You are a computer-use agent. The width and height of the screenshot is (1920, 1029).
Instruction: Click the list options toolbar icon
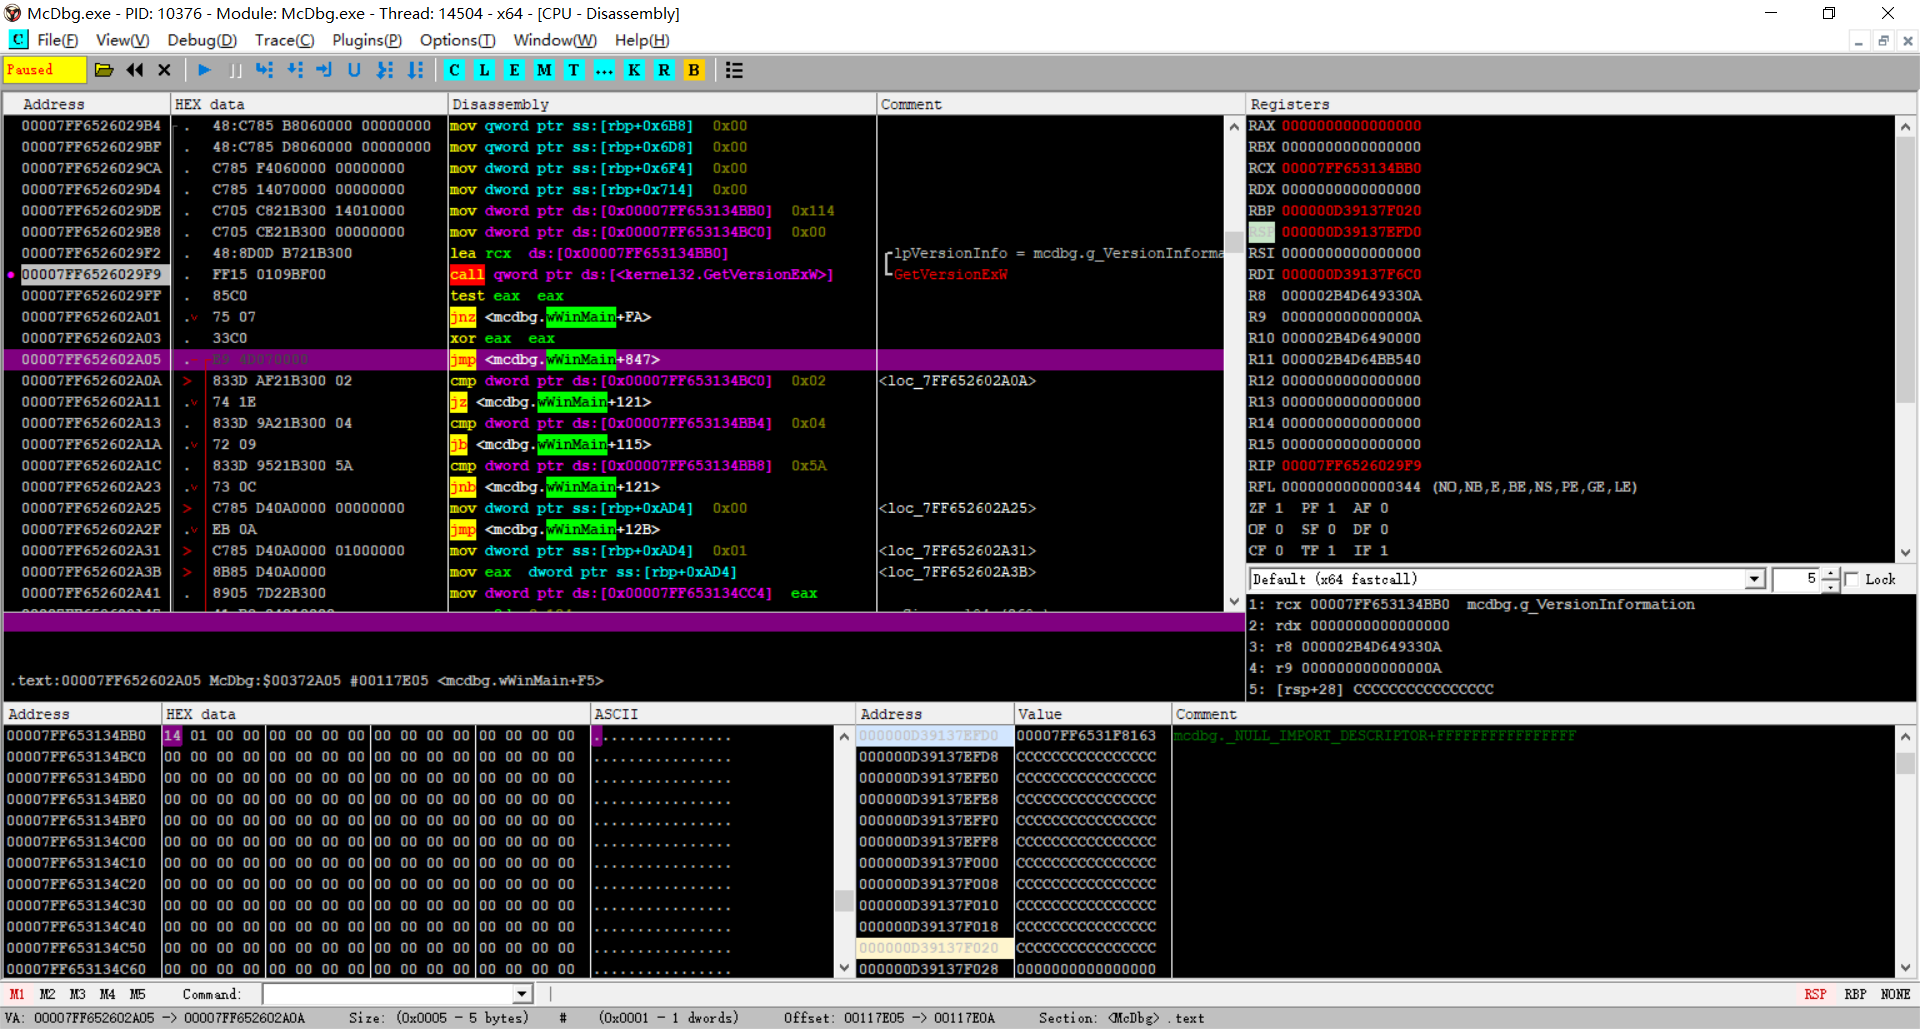tap(734, 70)
